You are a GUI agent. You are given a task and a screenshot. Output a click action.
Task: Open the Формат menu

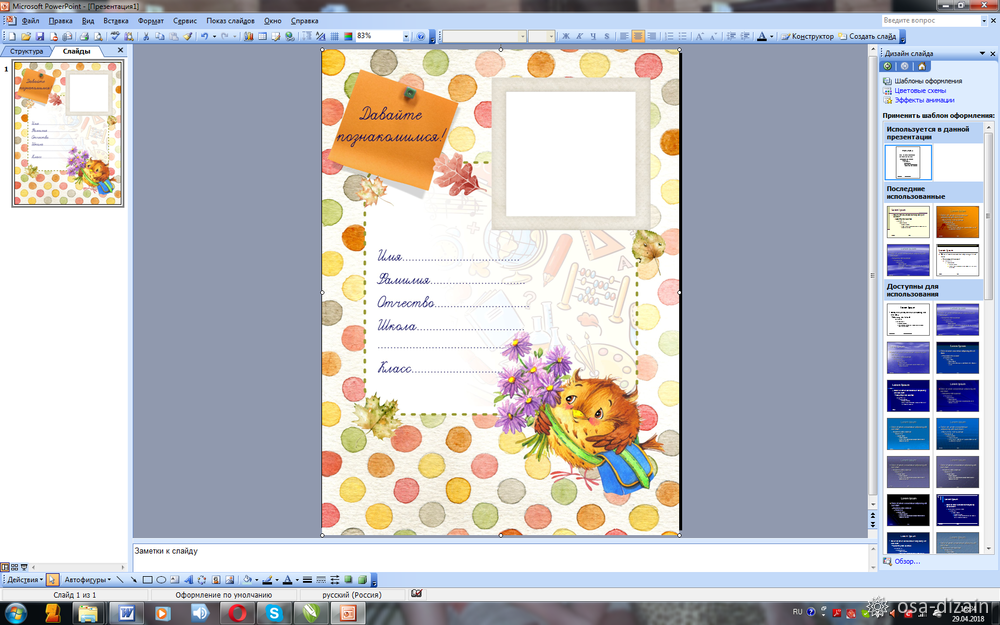coord(151,21)
